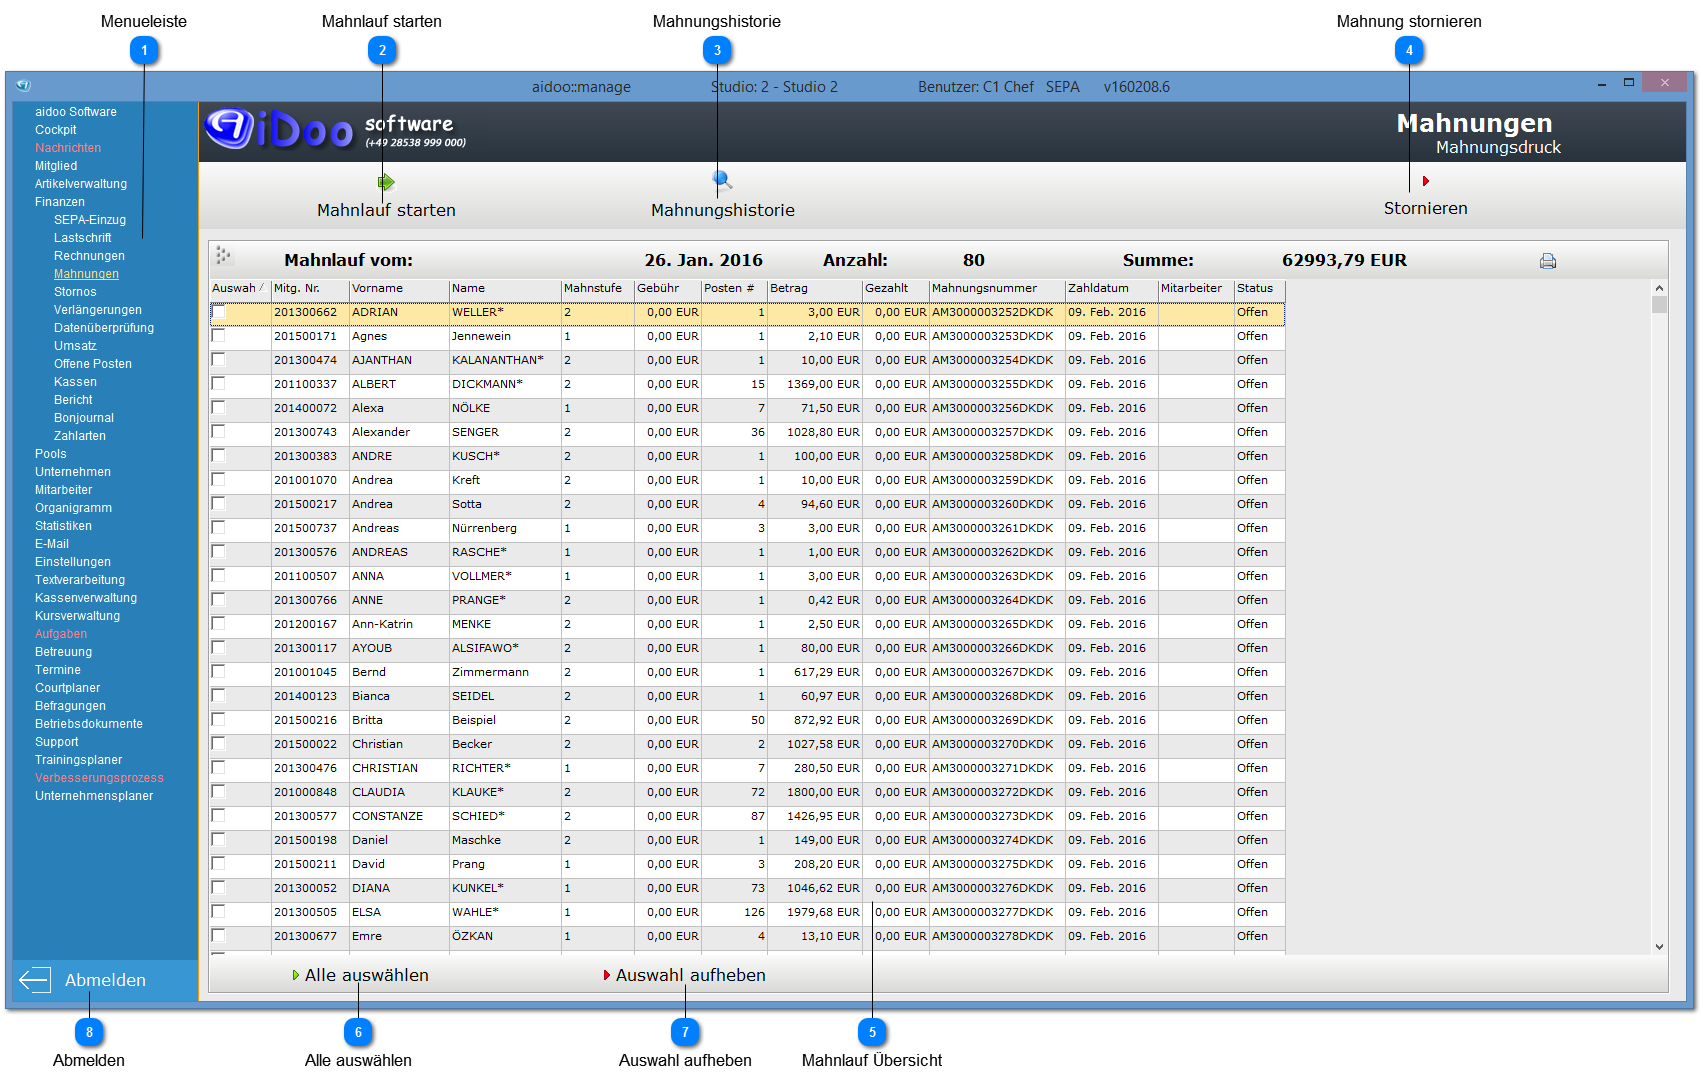This screenshot has width=1703, height=1086.
Task: Click the Abmelden arrow icon
Action: click(35, 980)
